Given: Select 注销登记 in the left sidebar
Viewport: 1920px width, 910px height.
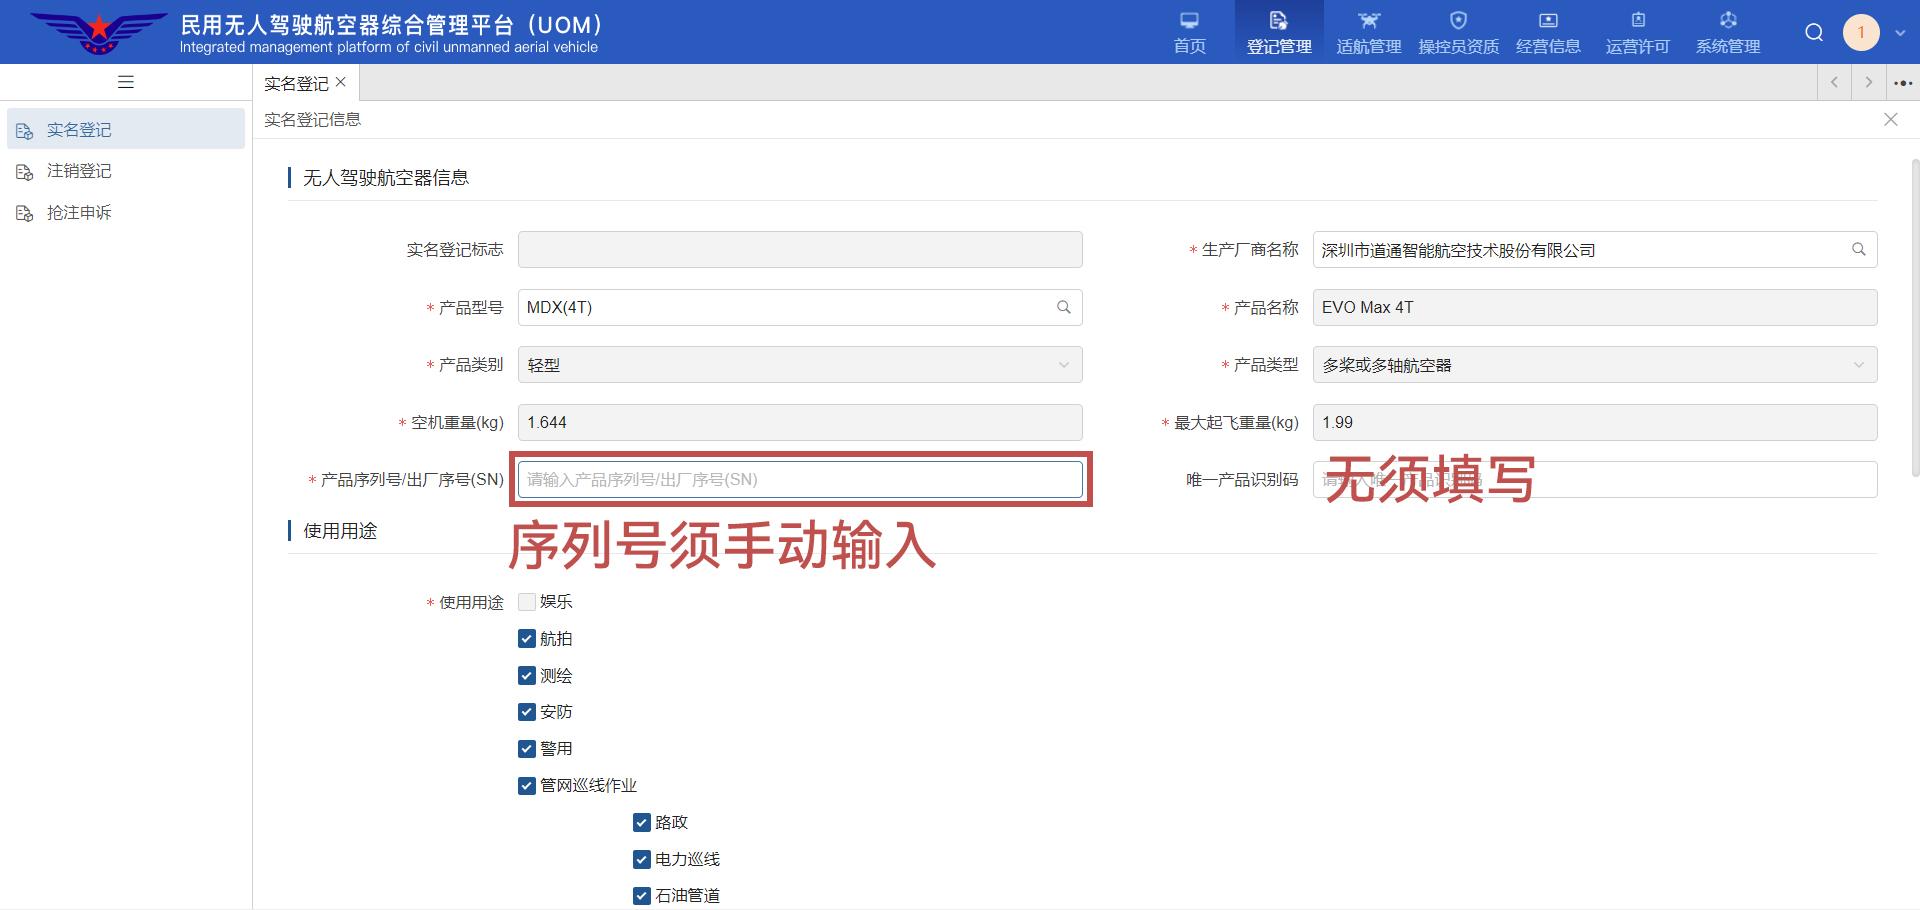Looking at the screenshot, I should 79,171.
